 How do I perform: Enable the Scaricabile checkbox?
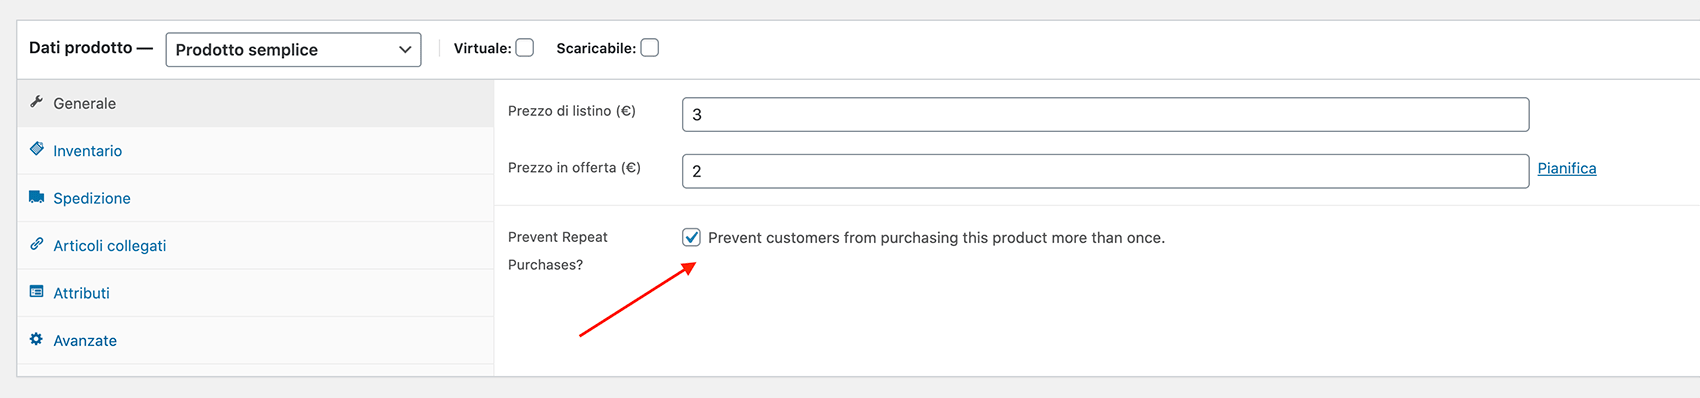click(650, 48)
